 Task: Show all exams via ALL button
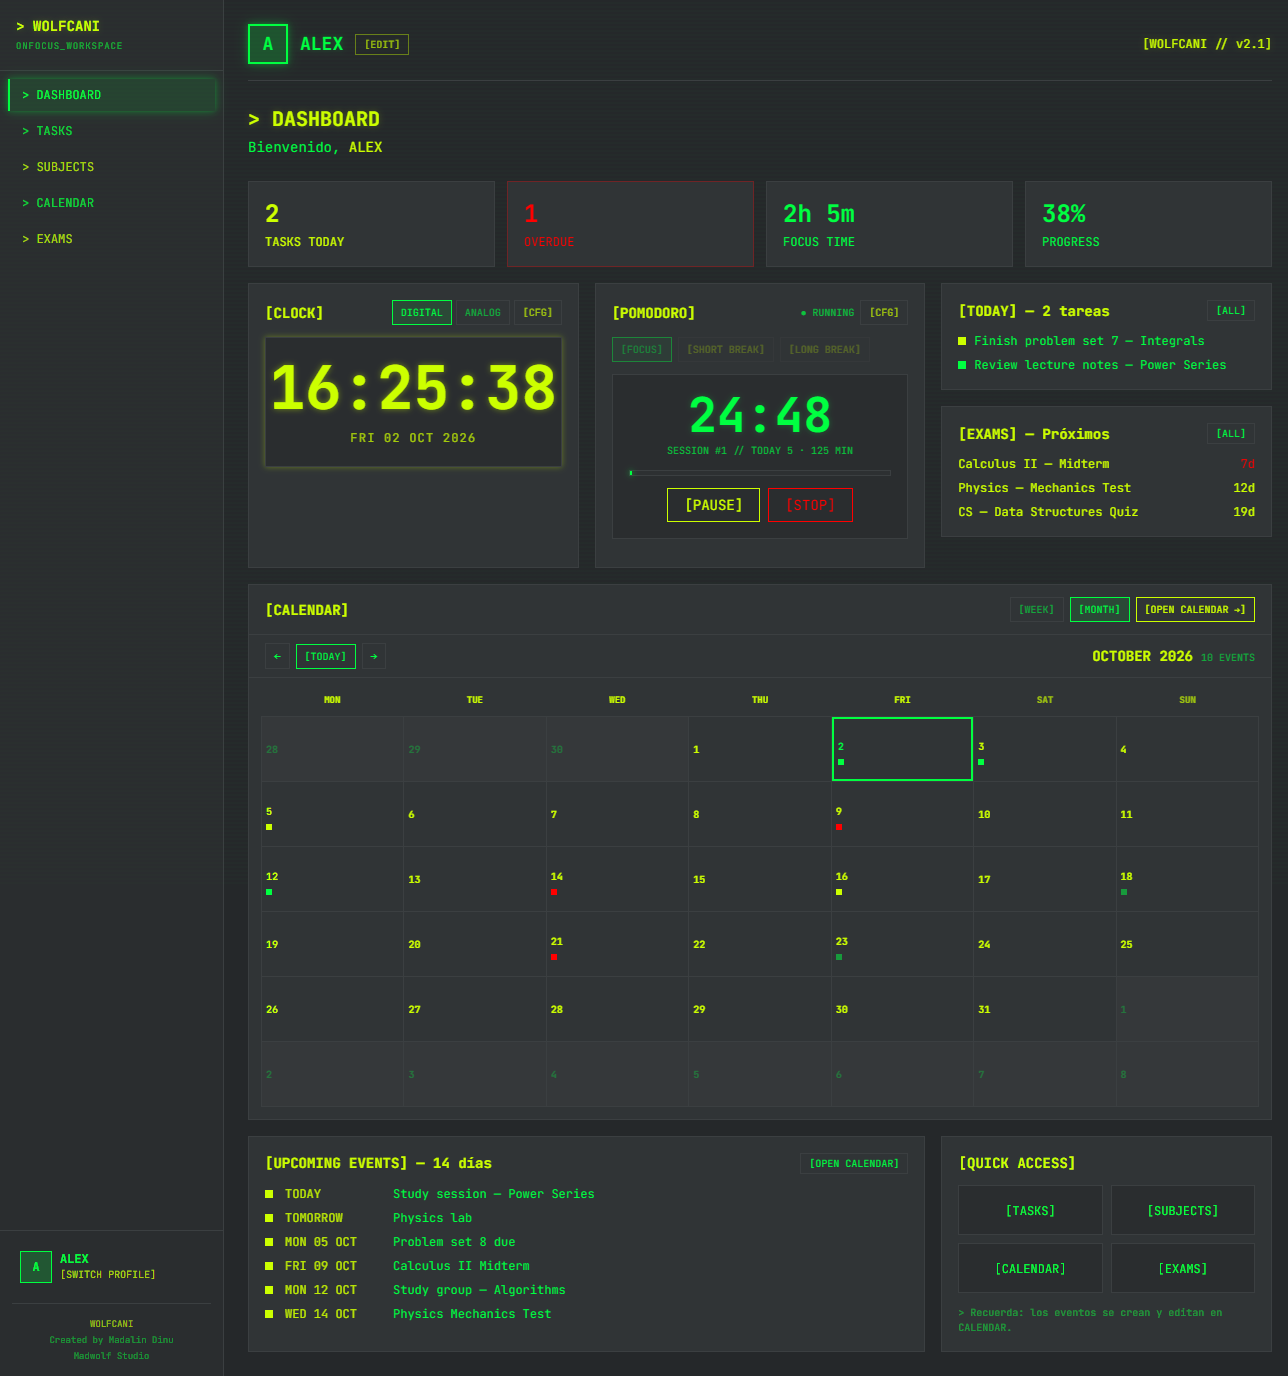(1231, 433)
